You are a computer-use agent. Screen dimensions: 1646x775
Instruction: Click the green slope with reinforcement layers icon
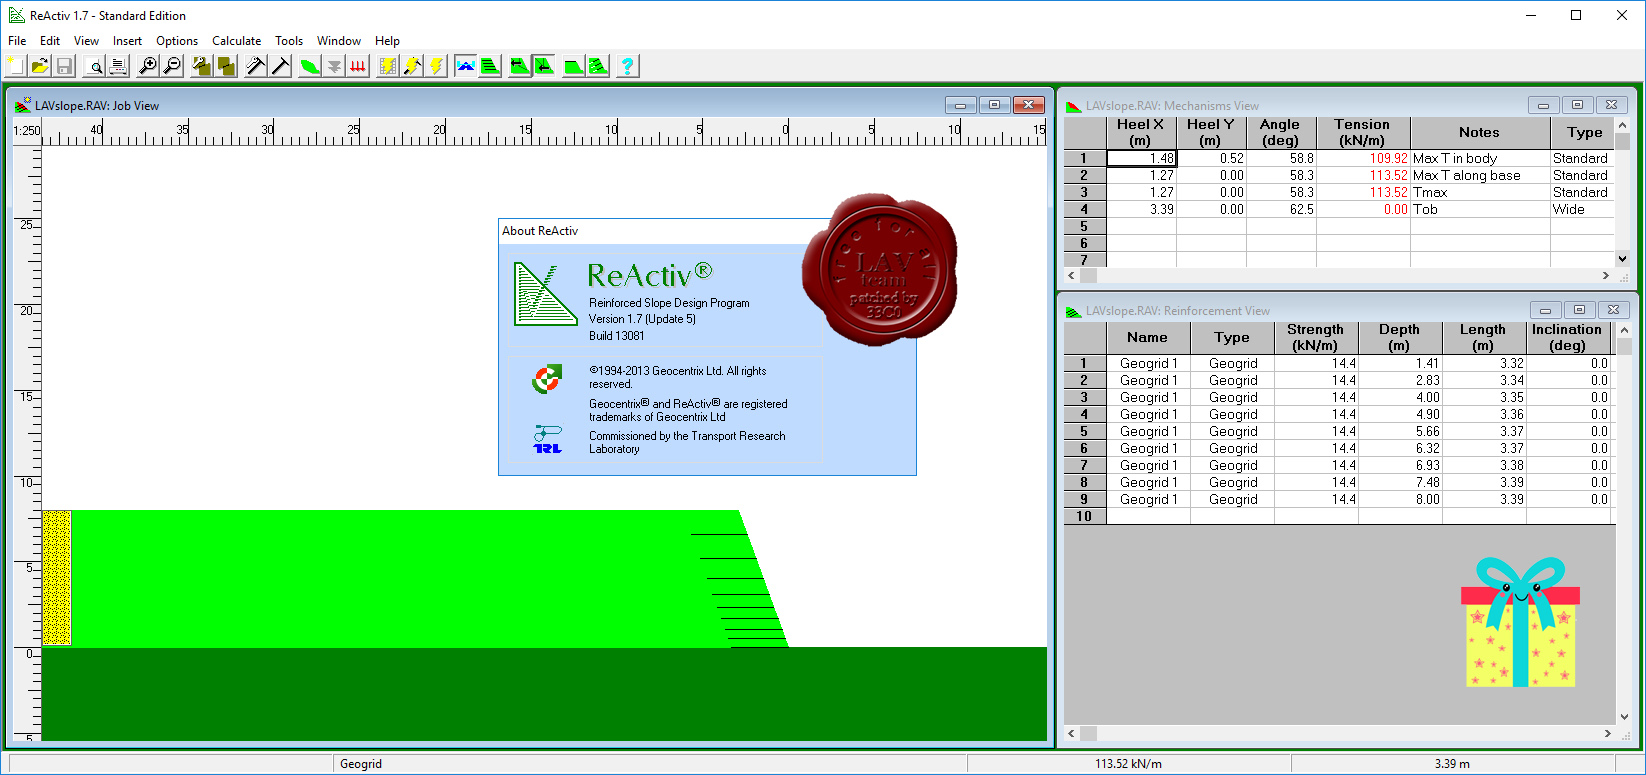click(598, 66)
